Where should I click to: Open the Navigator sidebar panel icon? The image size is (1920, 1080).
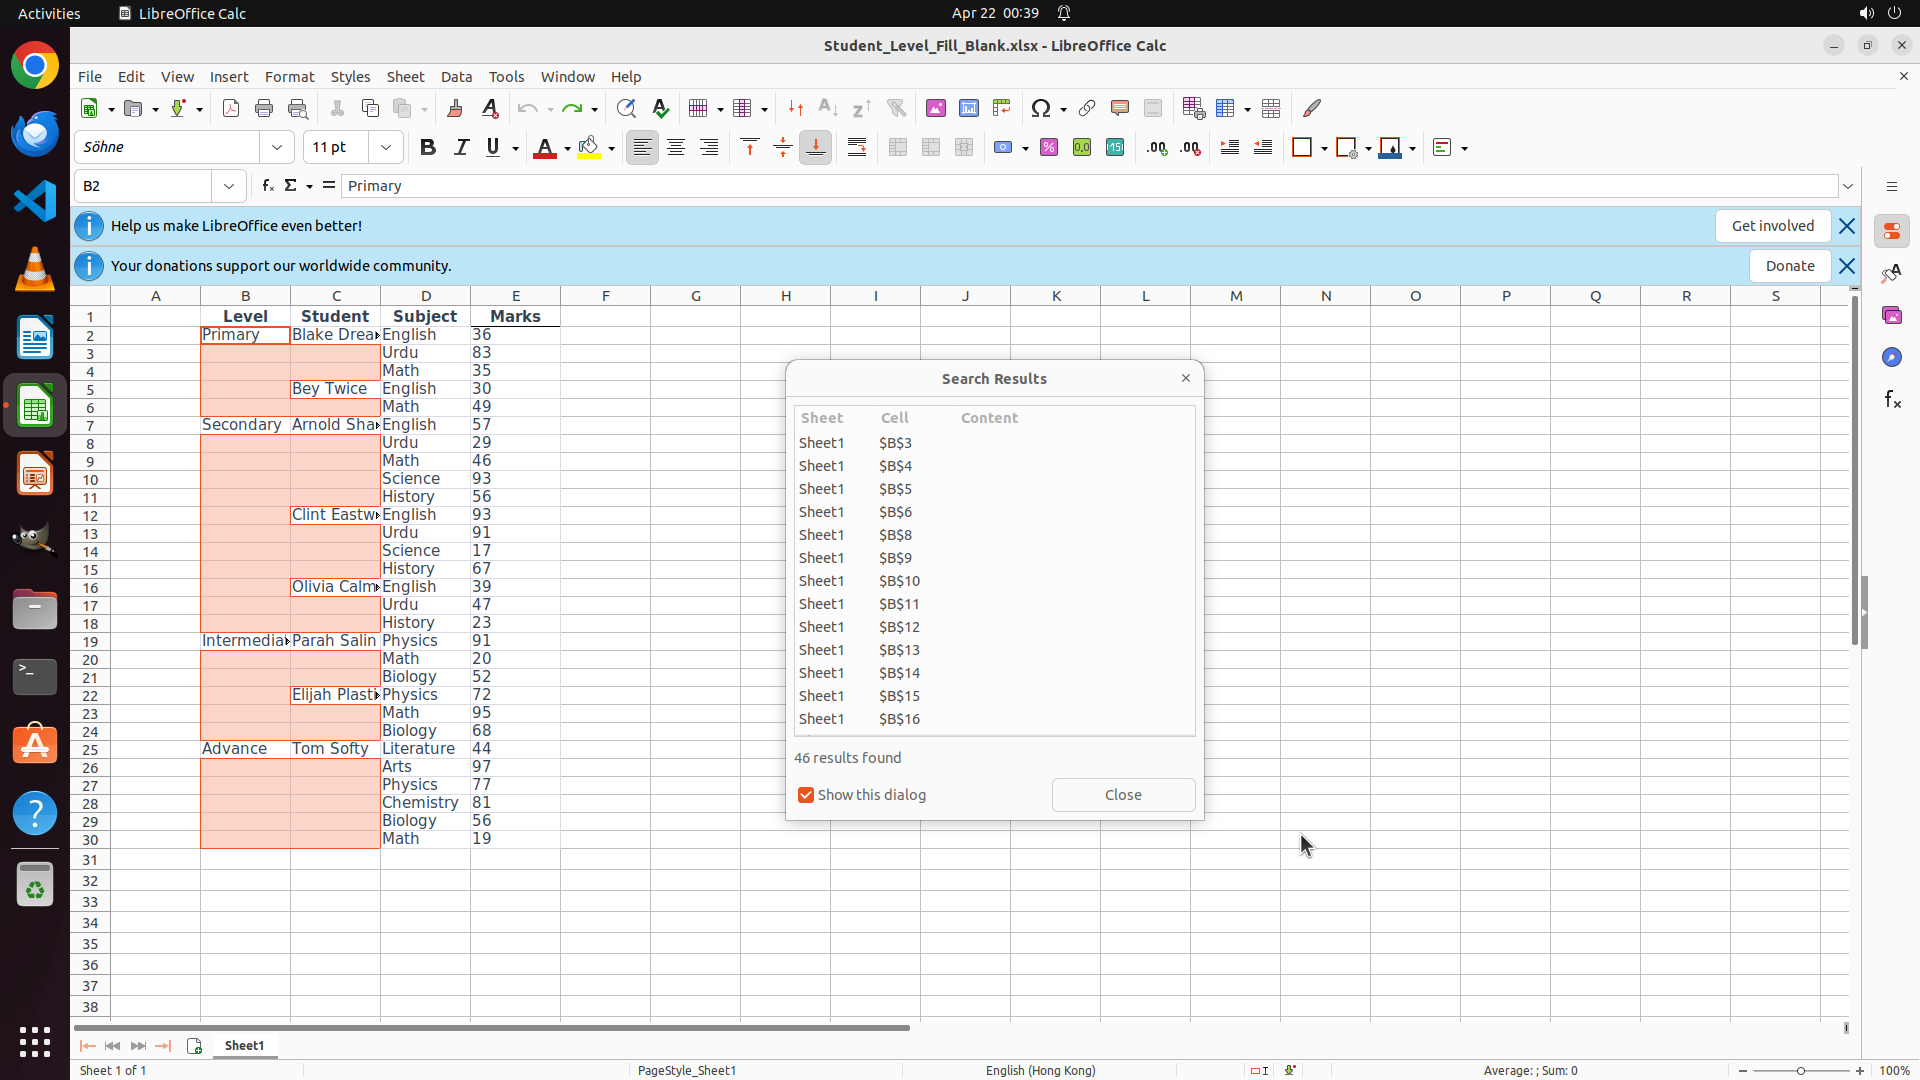[x=1891, y=357]
